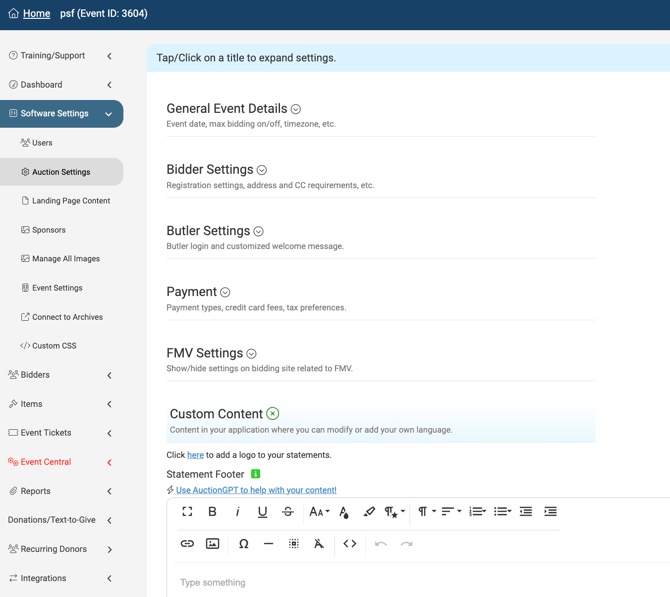The width and height of the screenshot is (670, 597).
Task: Toggle bold formatting in the editor
Action: 212,512
